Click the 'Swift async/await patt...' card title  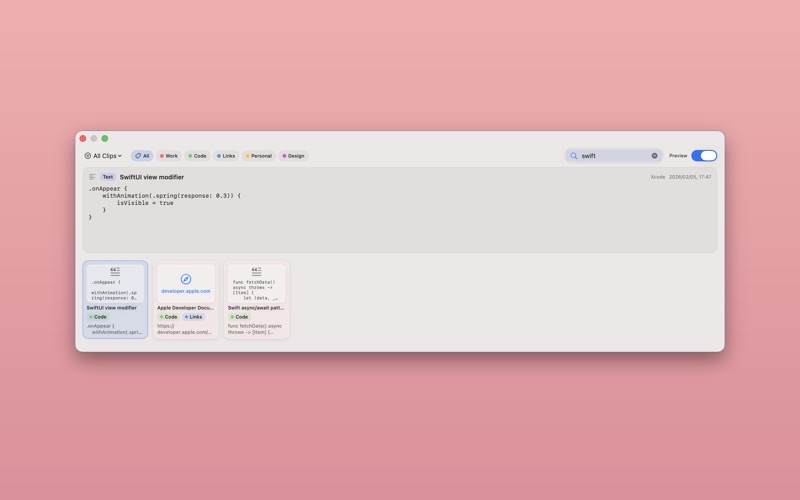(x=256, y=308)
